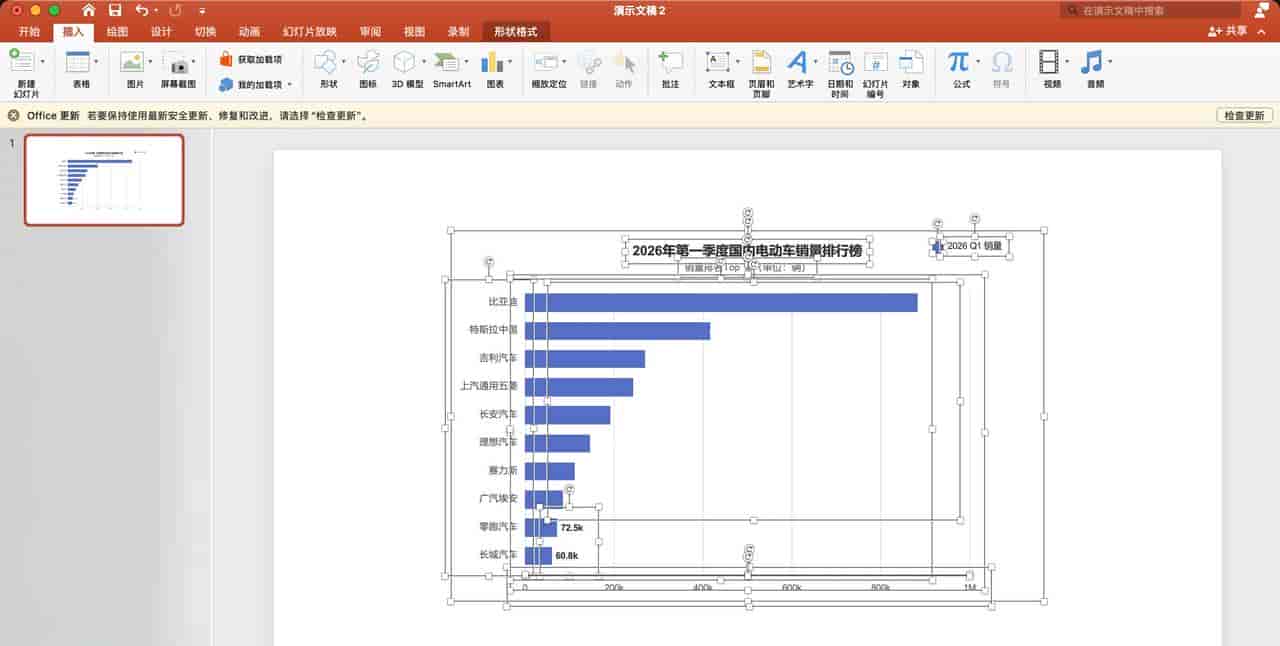1280x646 pixels.
Task: Click the Table (表格) icon
Action: point(77,62)
